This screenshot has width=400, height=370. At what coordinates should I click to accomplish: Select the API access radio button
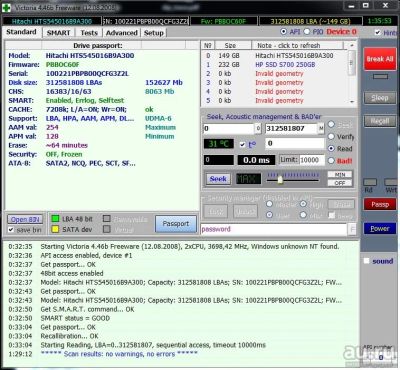284,32
